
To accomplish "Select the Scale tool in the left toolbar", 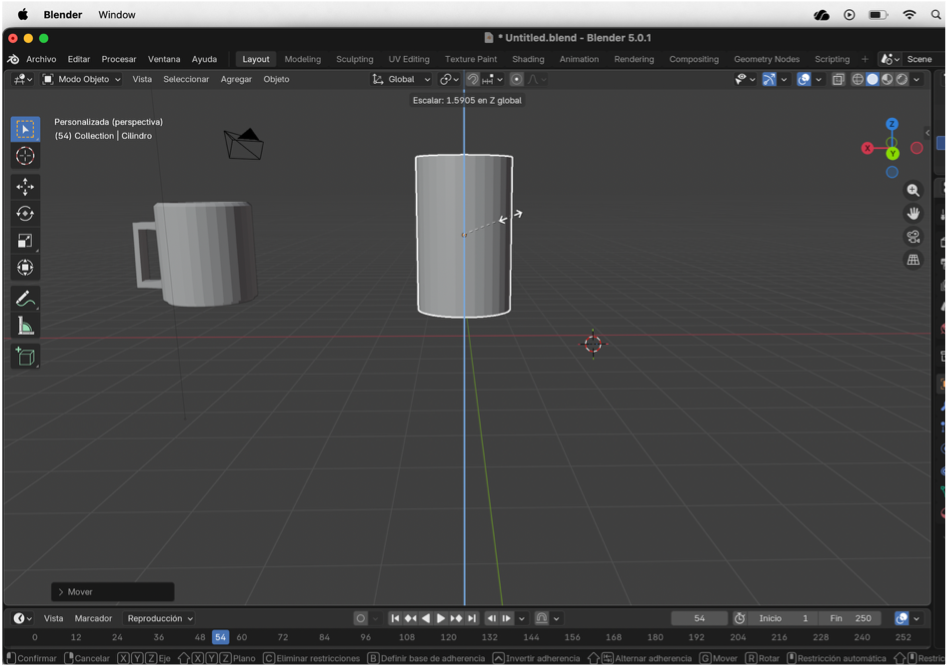I will click(26, 241).
